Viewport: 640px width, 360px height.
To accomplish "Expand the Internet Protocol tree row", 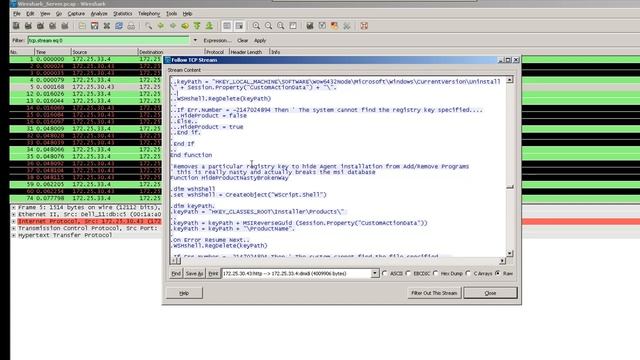I will [14, 221].
